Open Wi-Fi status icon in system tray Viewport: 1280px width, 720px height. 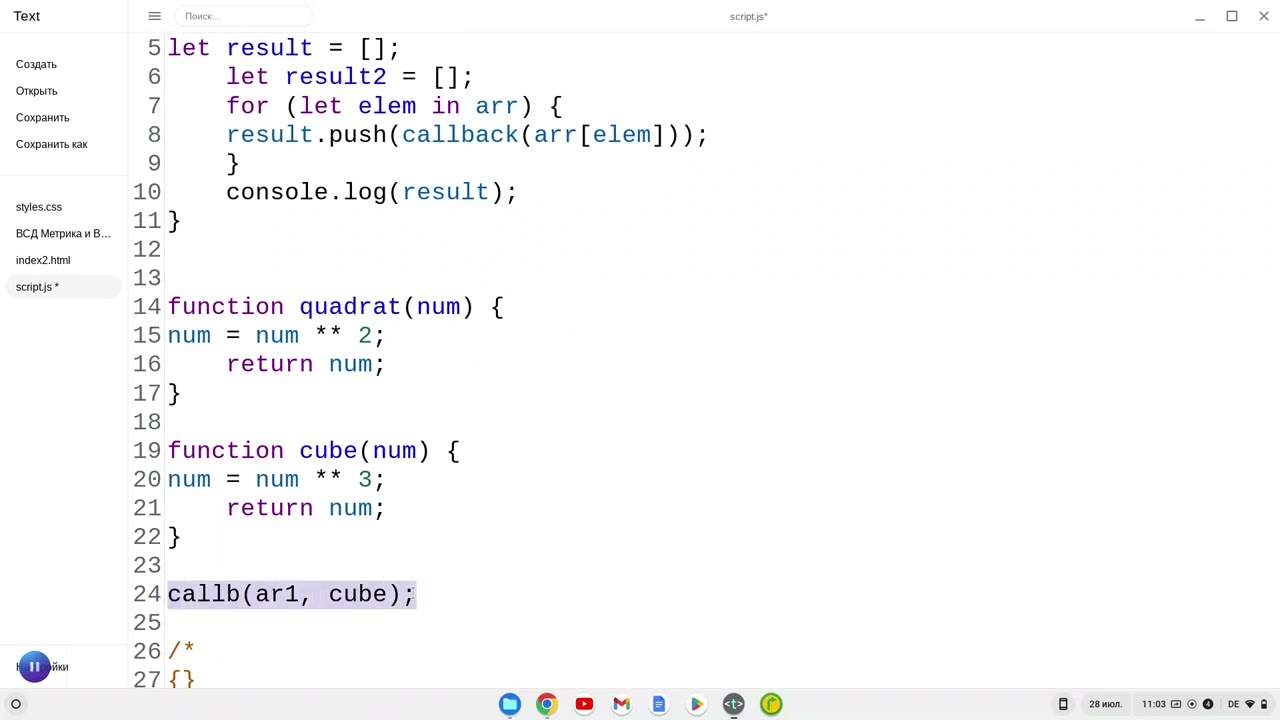[x=1250, y=704]
